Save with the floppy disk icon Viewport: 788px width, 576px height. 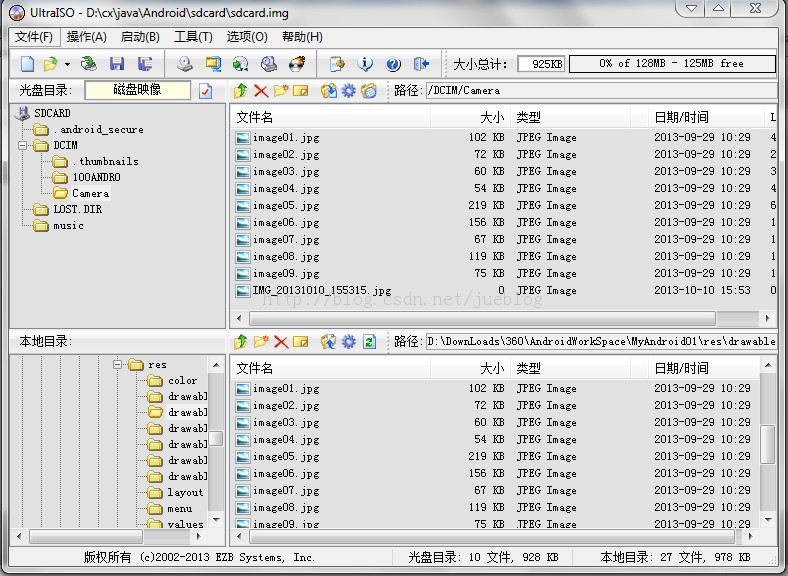(x=117, y=63)
